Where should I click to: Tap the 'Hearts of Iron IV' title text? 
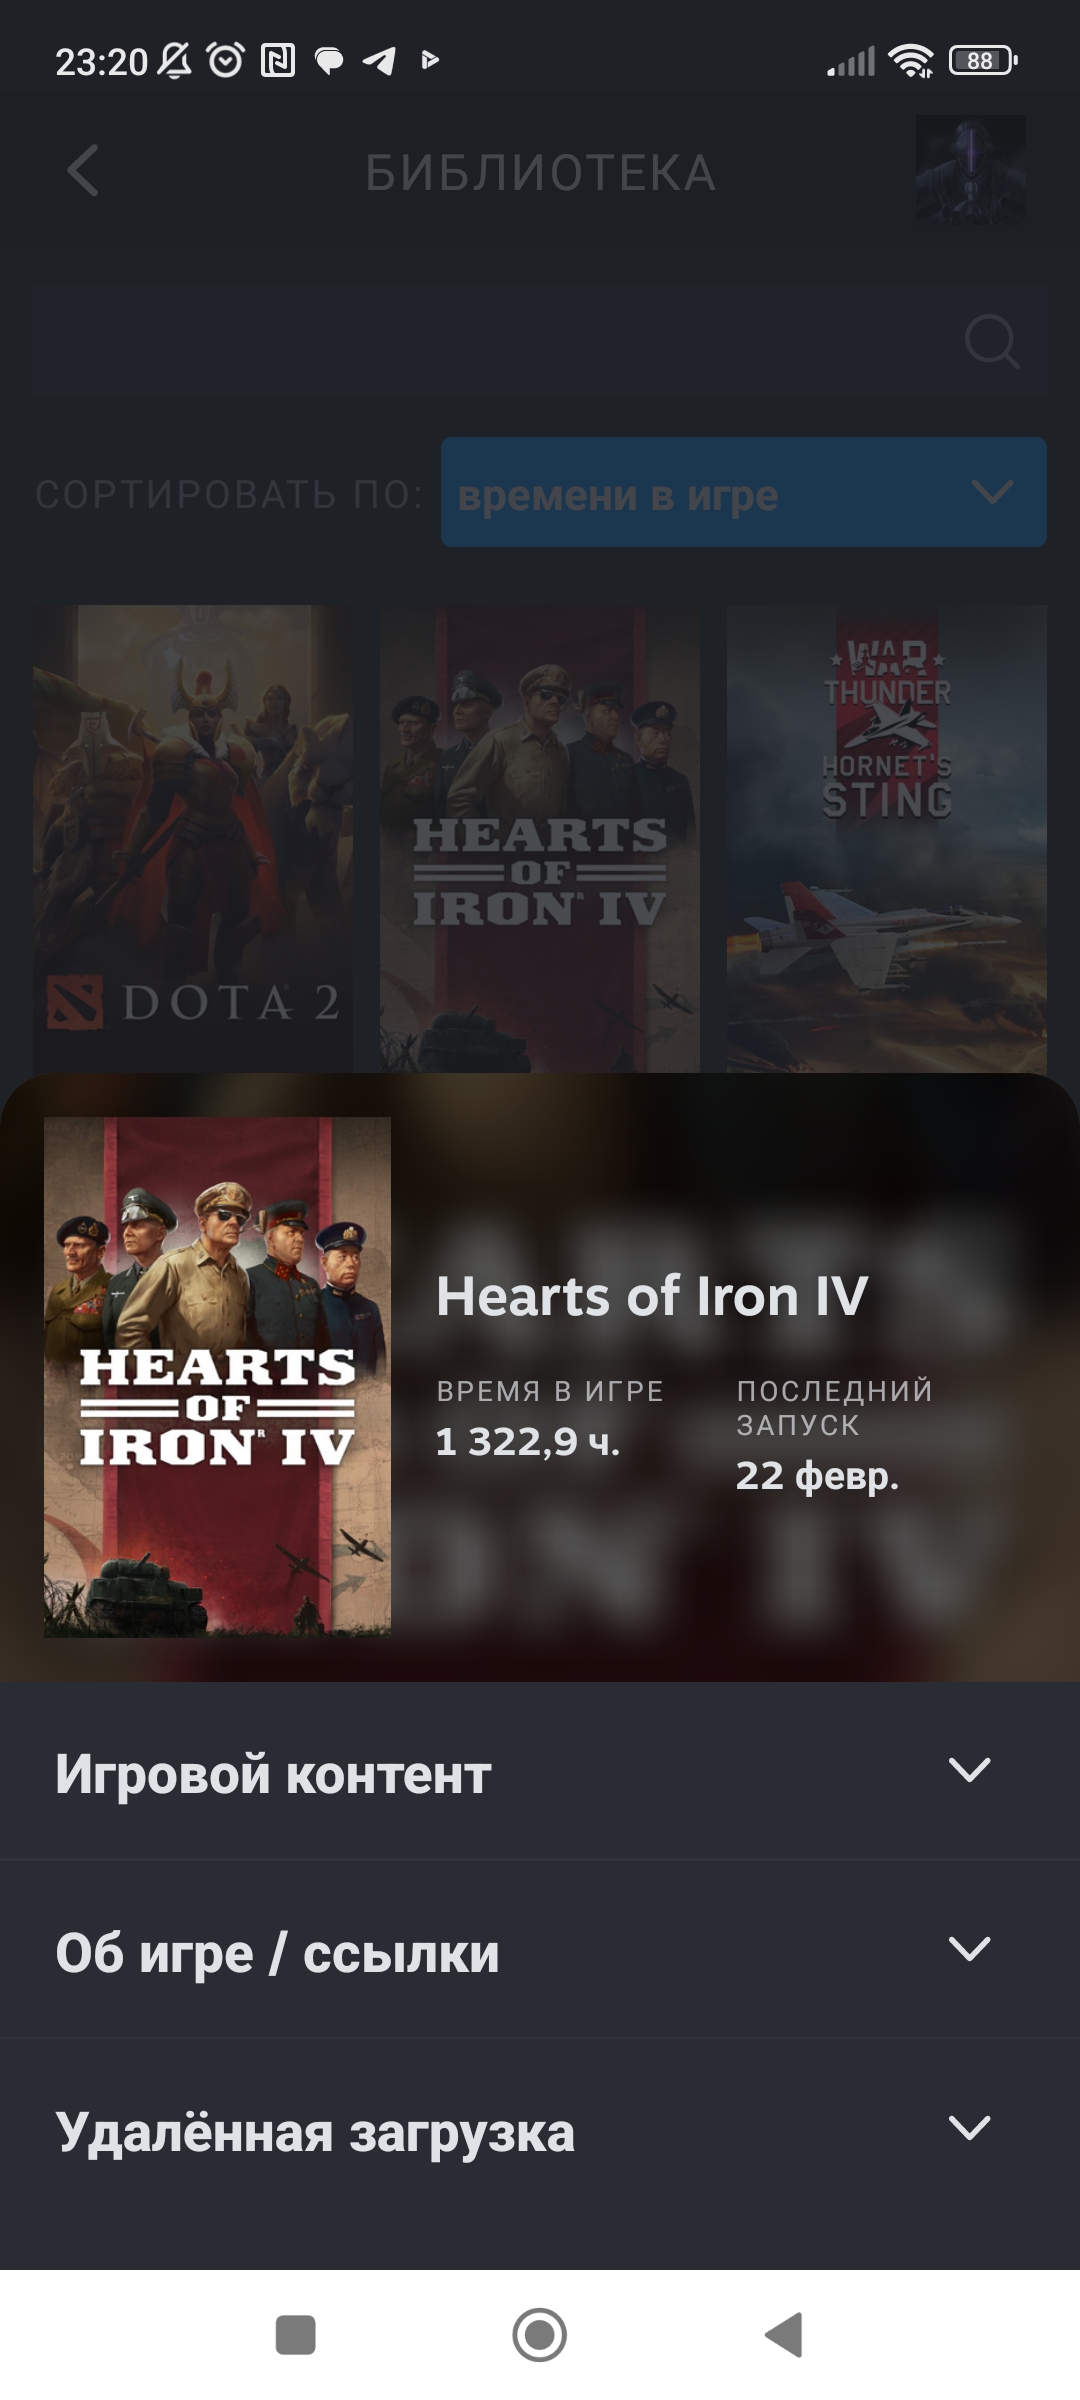652,1297
